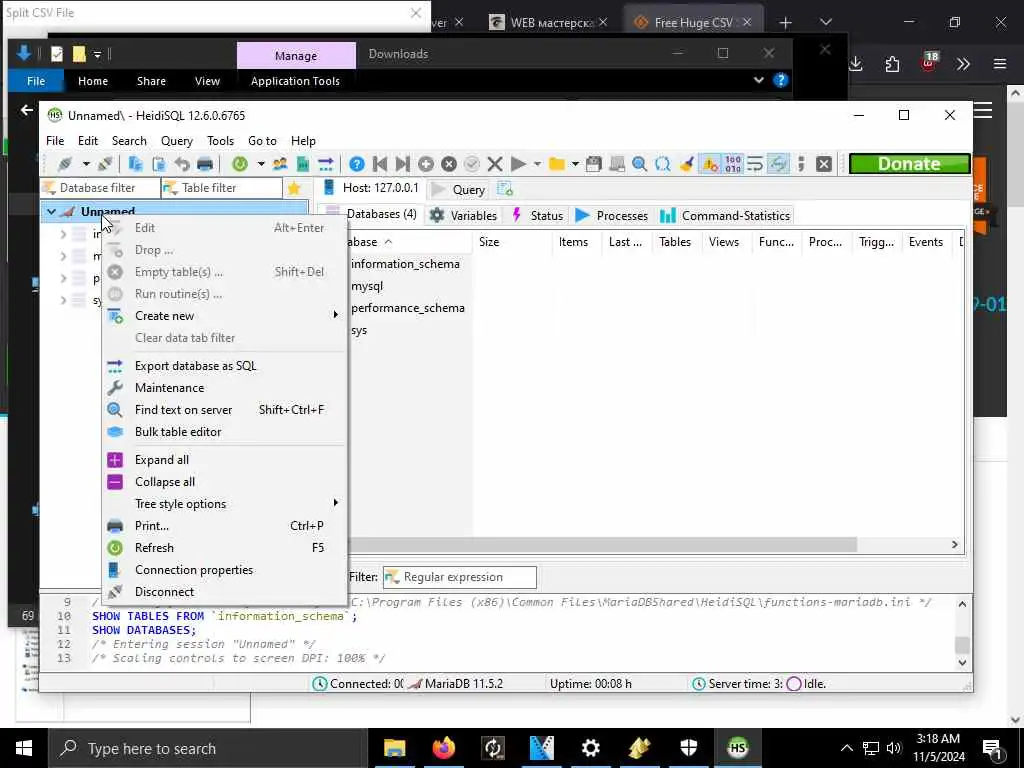
Task: Open the session manager connect icon
Action: tap(65, 164)
